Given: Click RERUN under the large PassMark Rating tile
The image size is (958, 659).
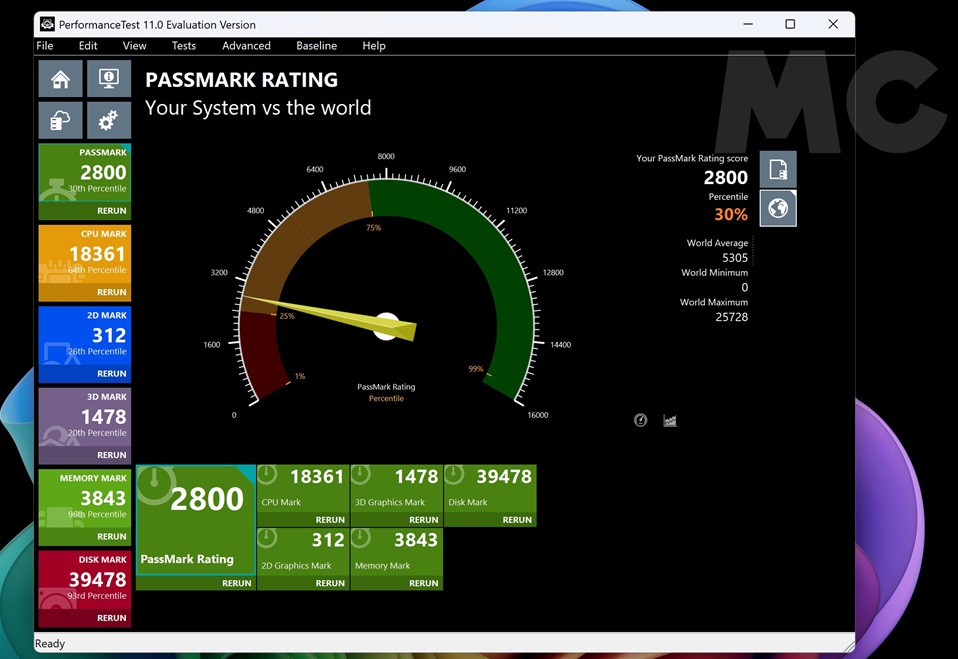Looking at the screenshot, I should click(236, 583).
